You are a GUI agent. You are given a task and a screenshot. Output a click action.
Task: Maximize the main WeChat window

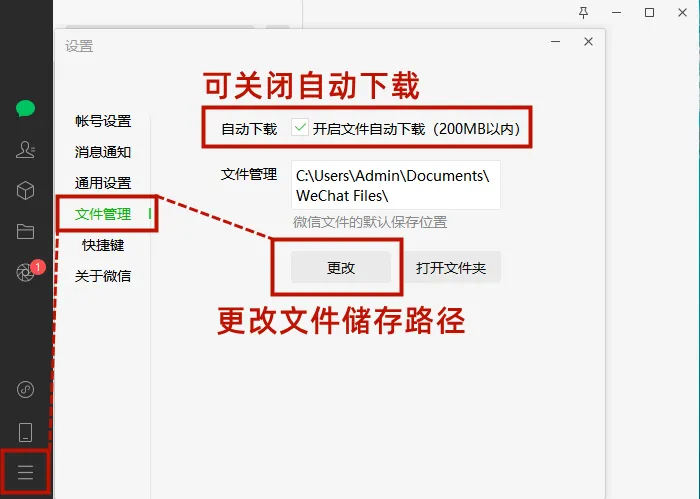point(650,12)
